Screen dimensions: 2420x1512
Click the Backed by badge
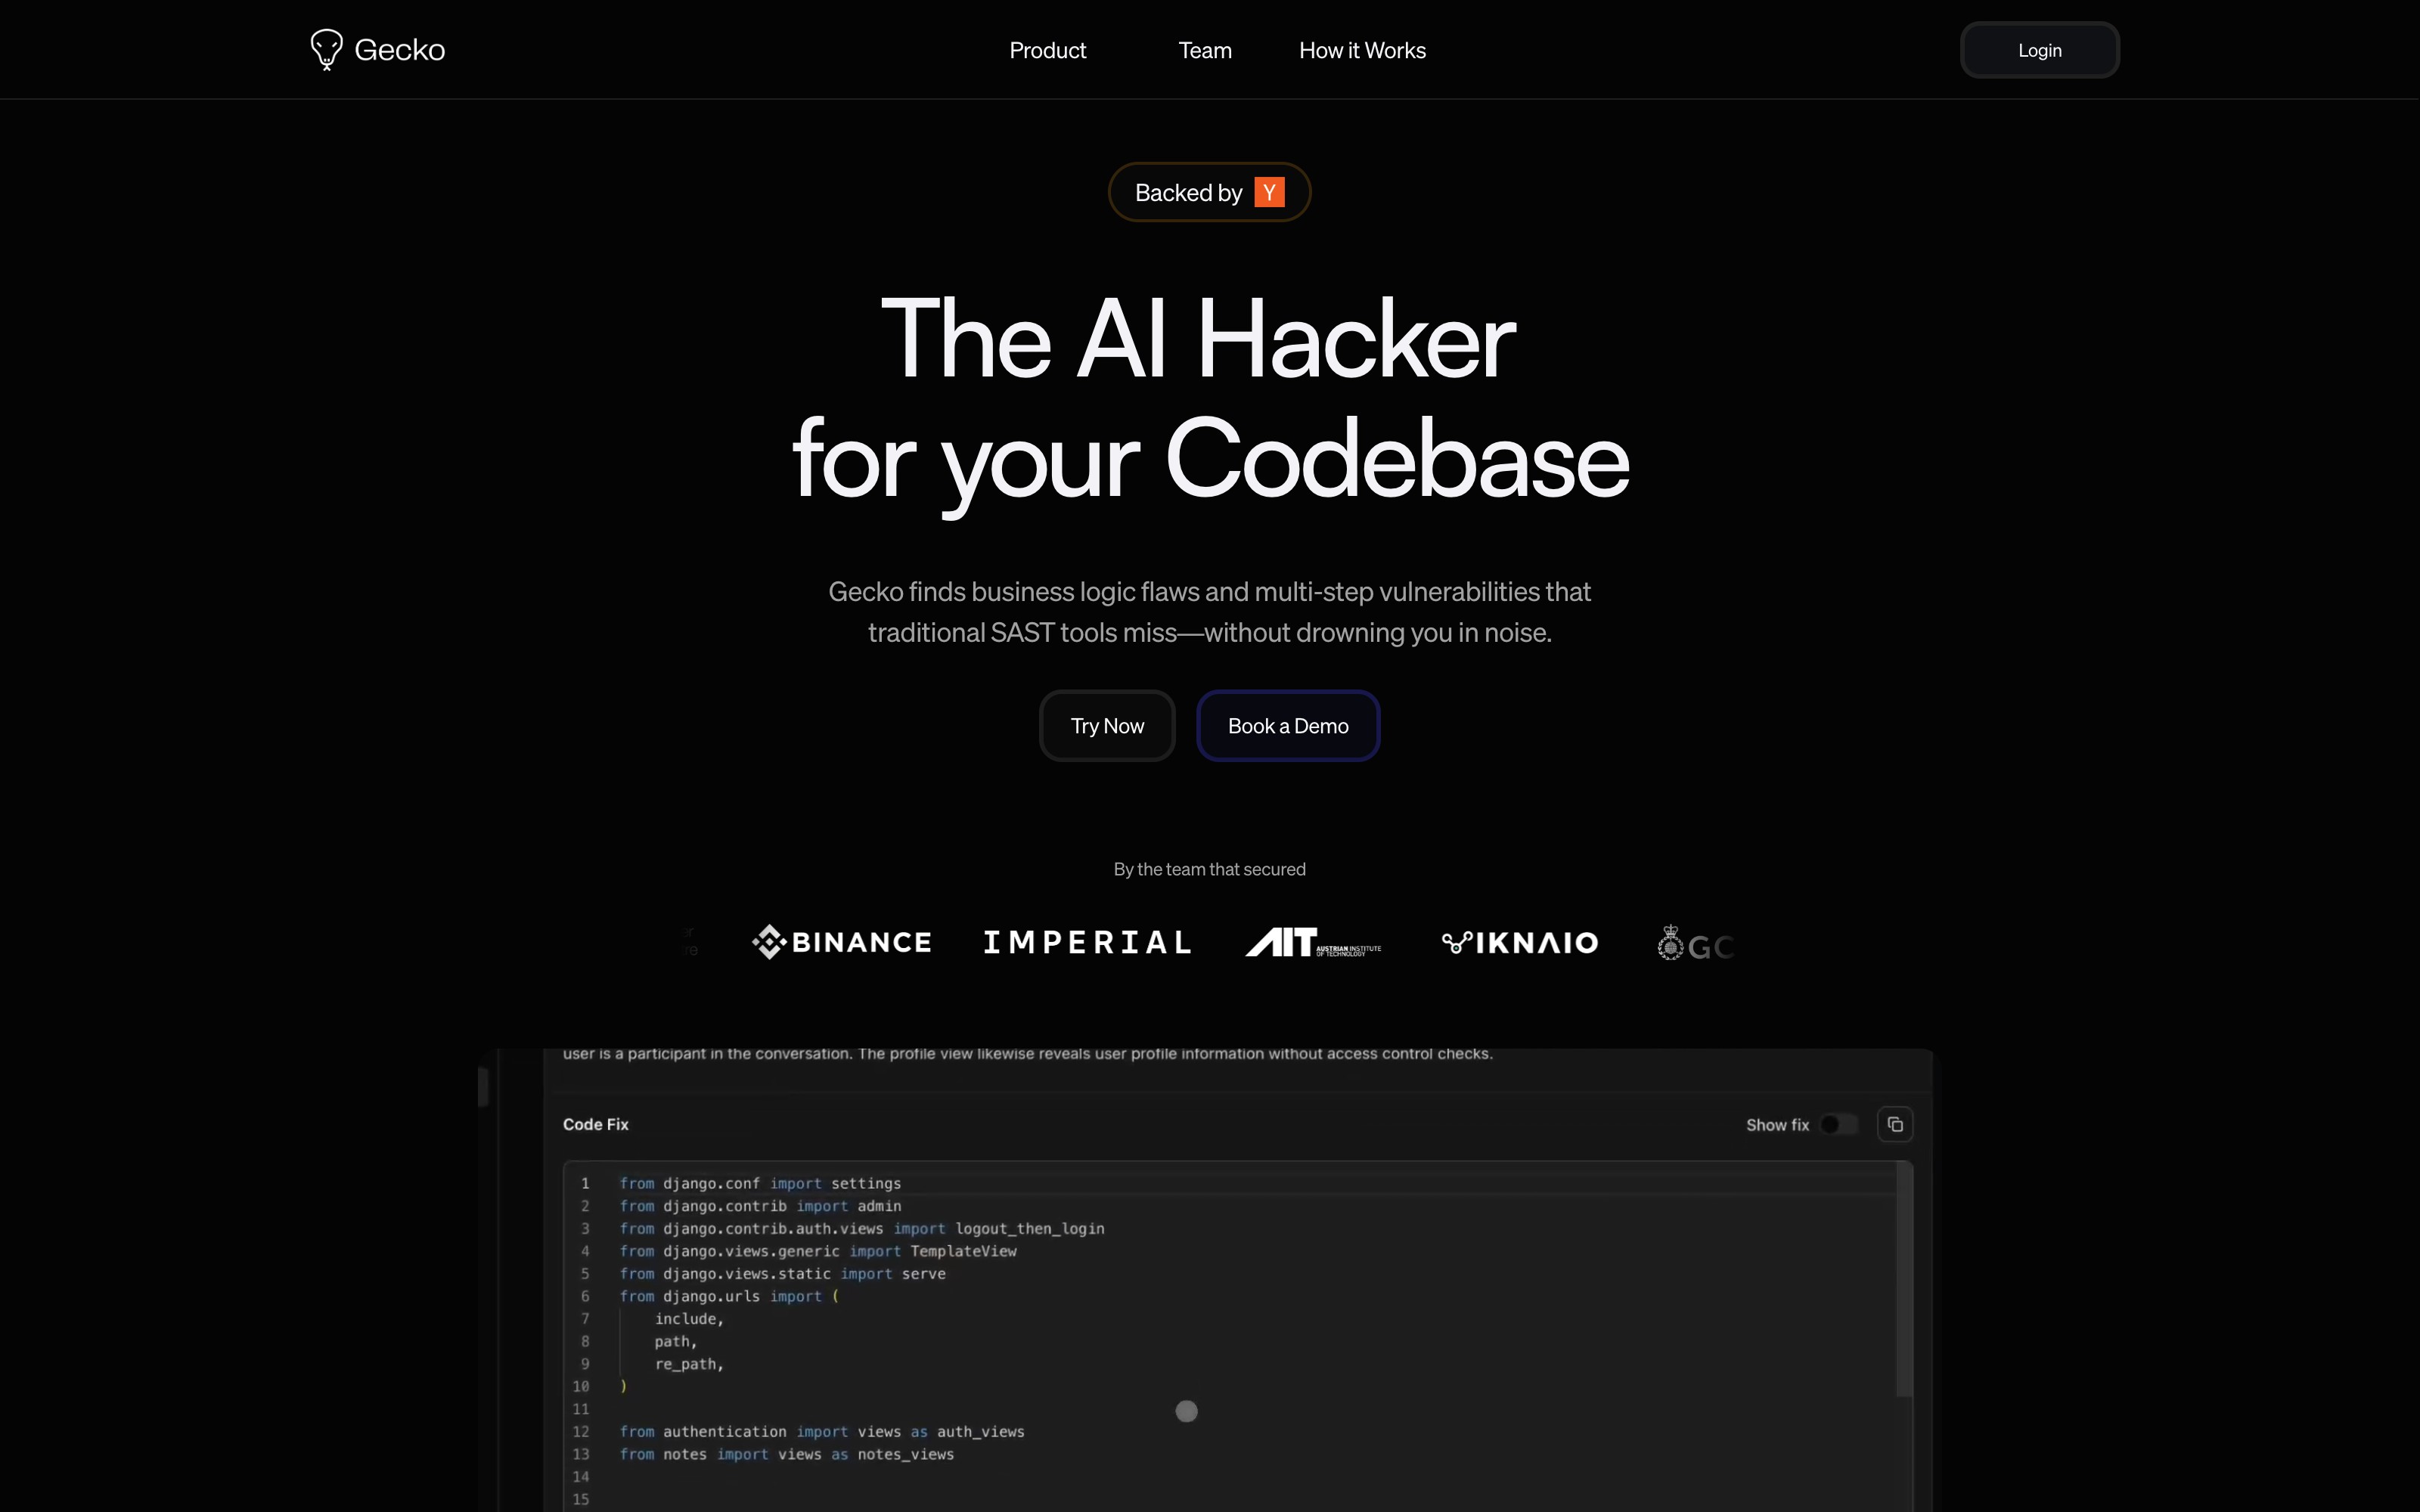pyautogui.click(x=1188, y=192)
